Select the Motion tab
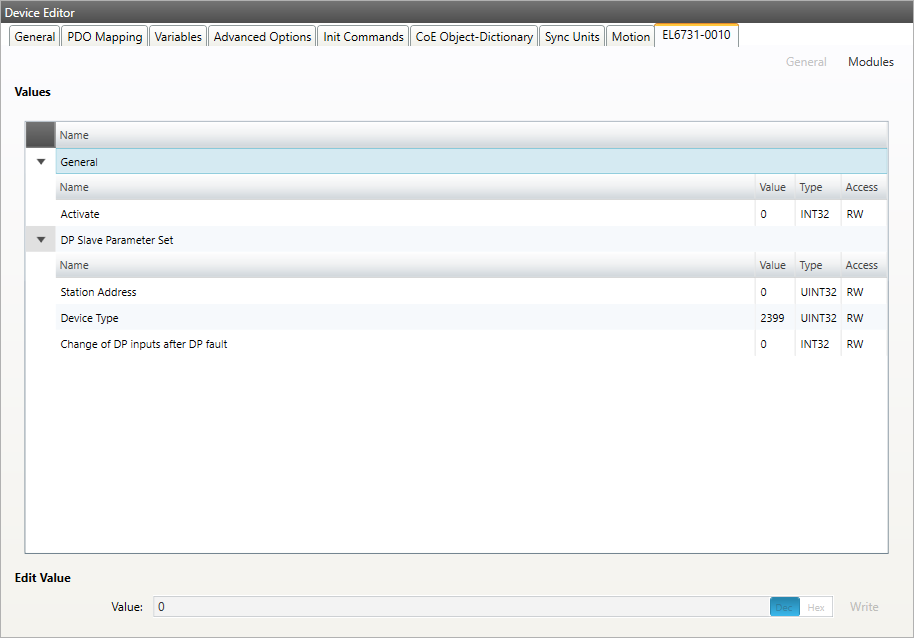Screen dimensions: 914x638 [x=630, y=37]
